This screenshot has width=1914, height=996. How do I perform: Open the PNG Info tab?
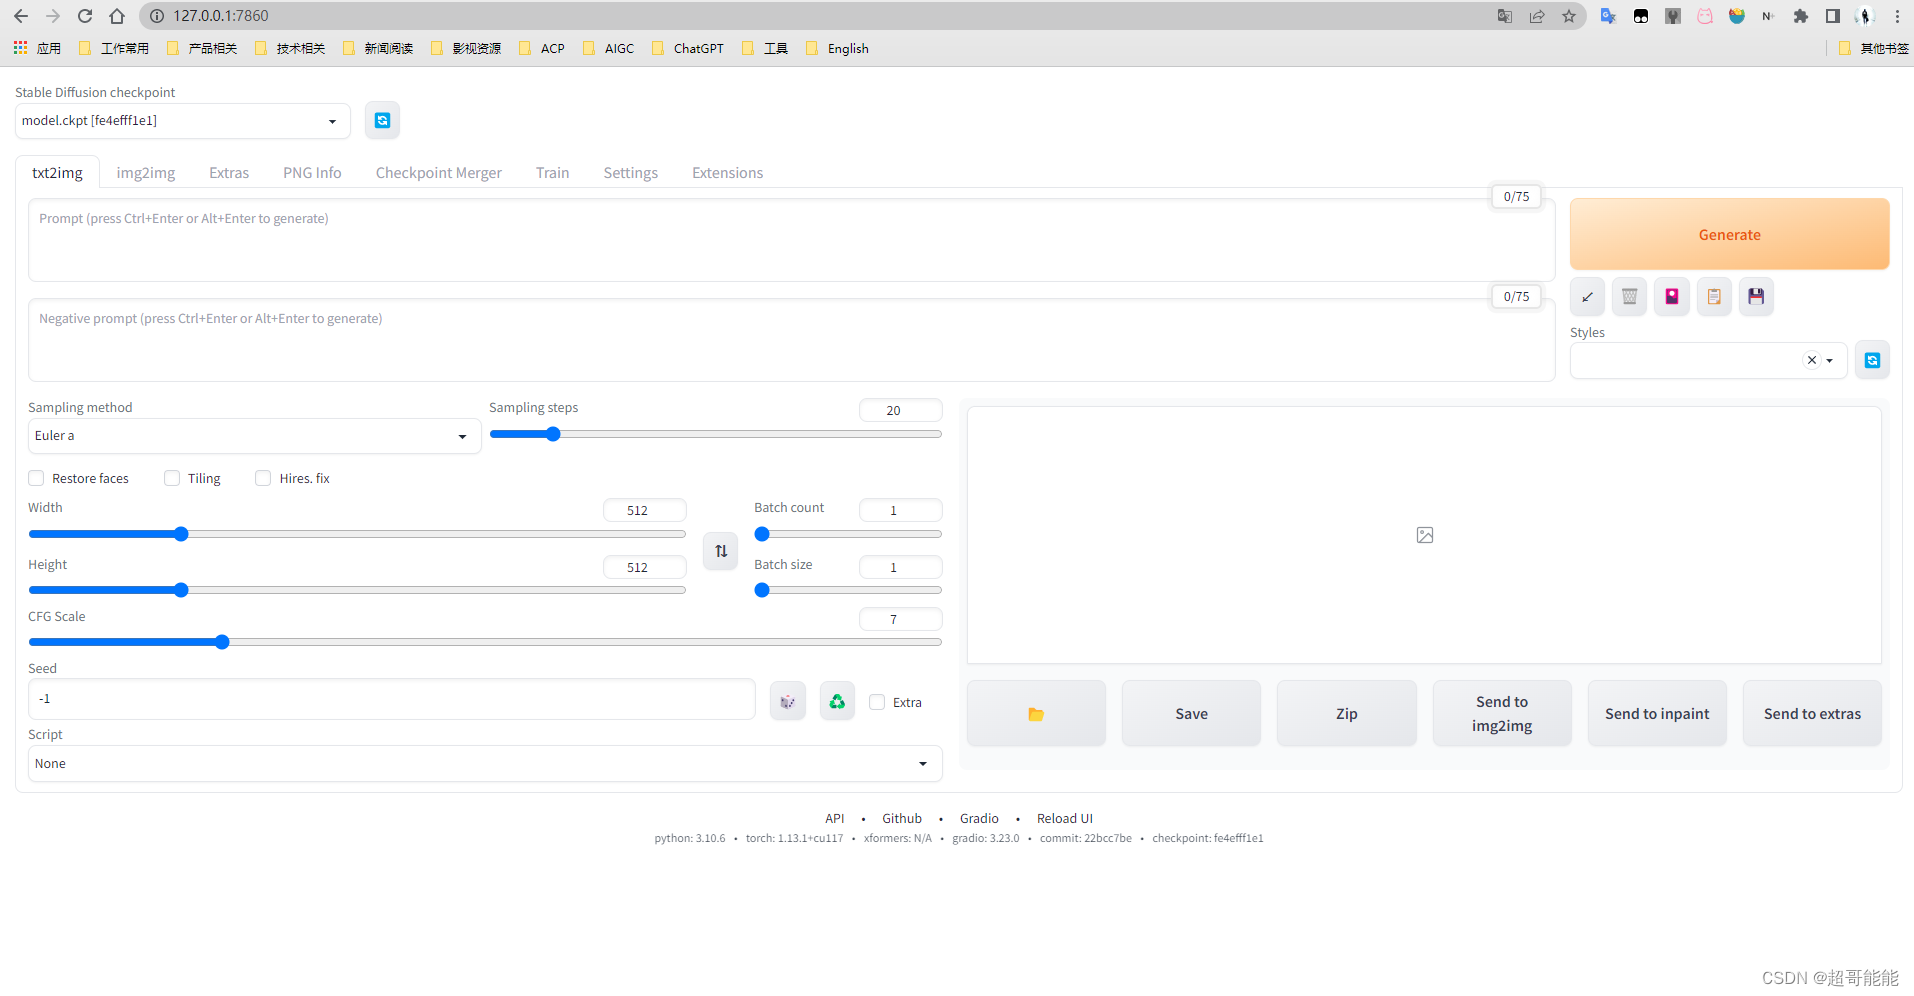pyautogui.click(x=312, y=173)
